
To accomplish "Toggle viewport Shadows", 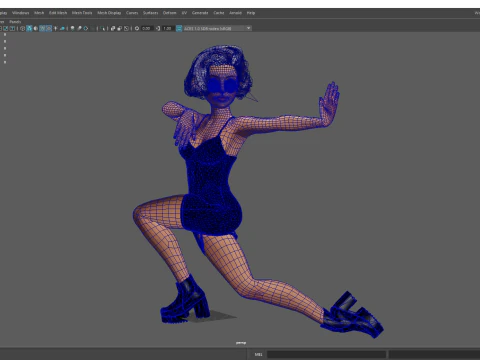I will 62,28.
